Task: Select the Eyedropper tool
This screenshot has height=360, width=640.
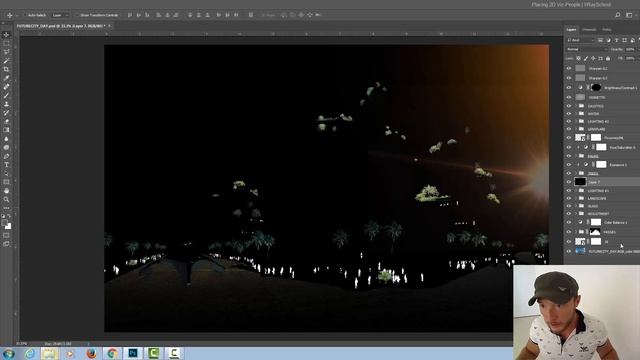Action: point(6,78)
